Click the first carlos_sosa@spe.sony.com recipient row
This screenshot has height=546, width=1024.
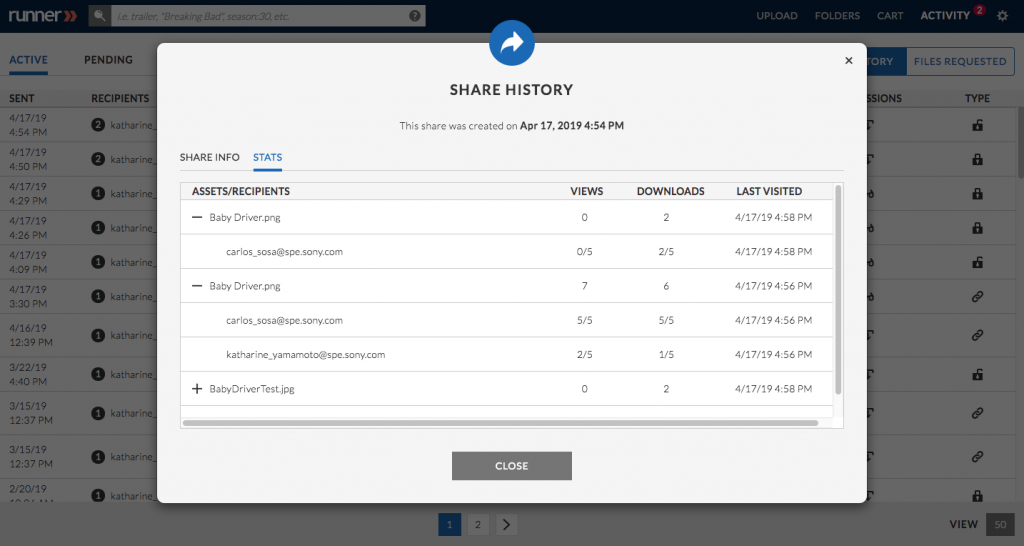[507, 251]
